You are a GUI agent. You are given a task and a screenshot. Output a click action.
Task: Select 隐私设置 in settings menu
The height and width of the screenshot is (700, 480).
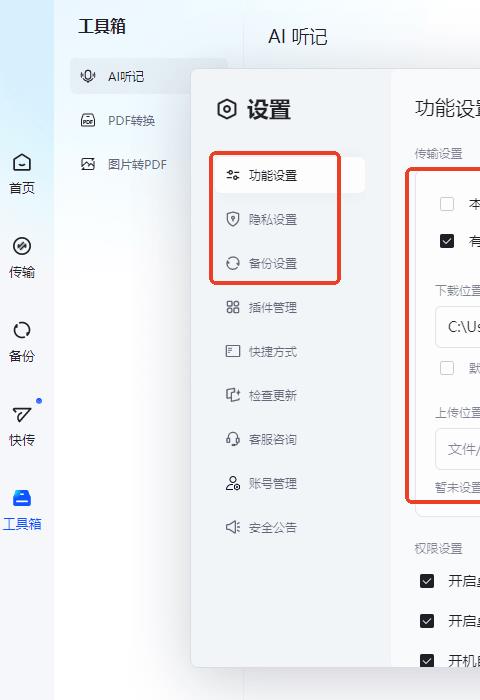(x=273, y=219)
